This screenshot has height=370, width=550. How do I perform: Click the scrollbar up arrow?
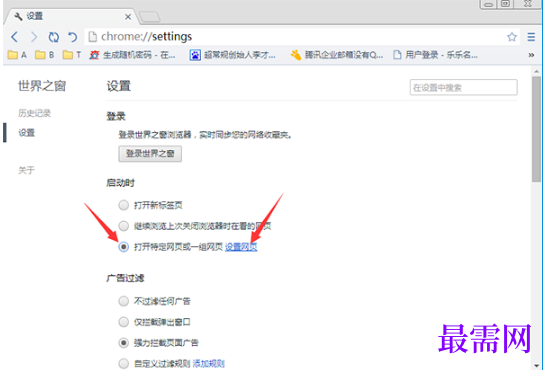[536, 72]
